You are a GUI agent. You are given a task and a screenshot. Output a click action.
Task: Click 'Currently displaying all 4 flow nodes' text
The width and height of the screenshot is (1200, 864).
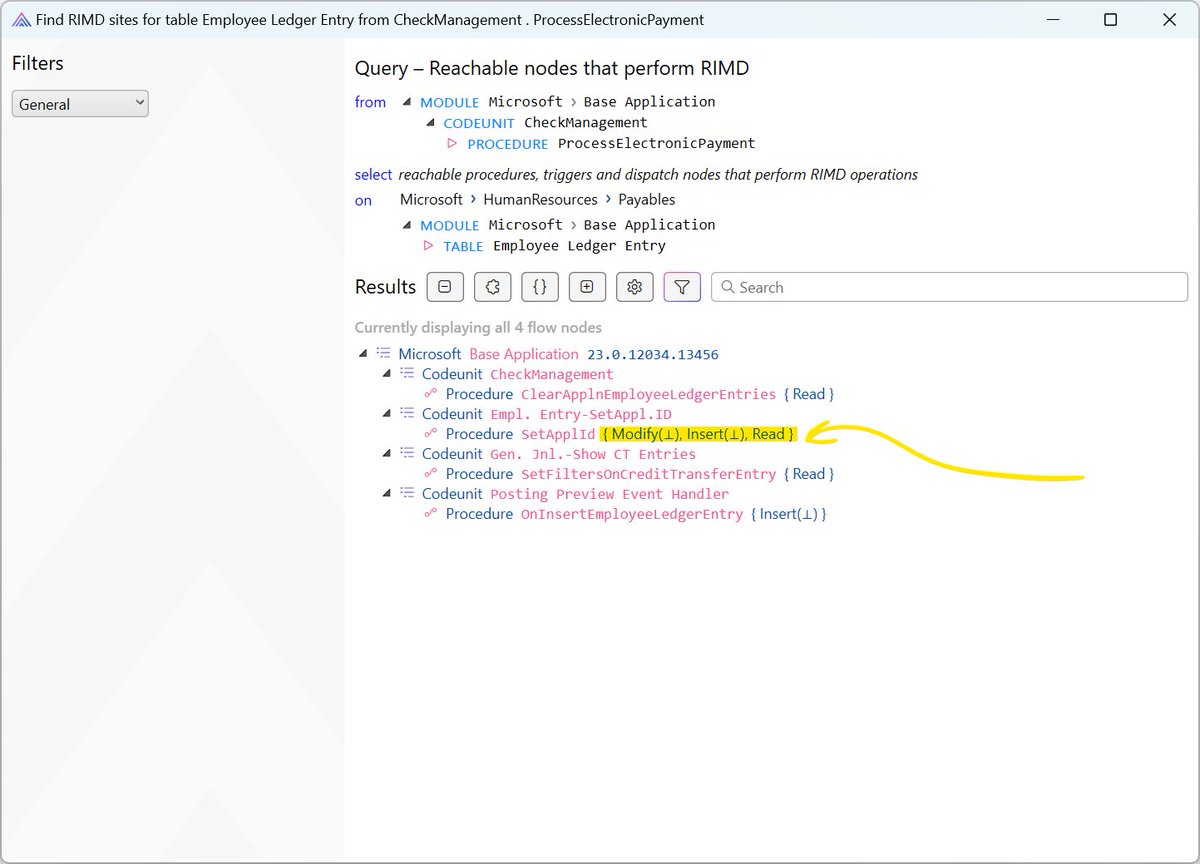pos(478,327)
